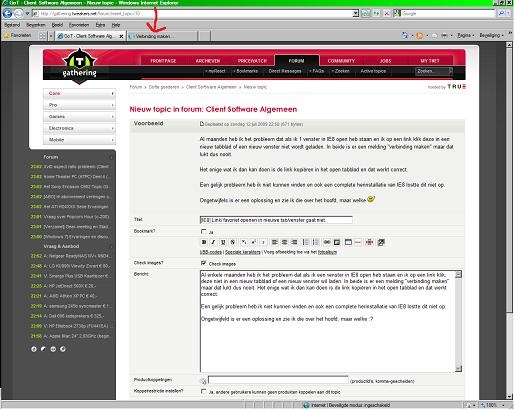Viewport: 514px width, 410px height.
Task: Click the message textarea scrollbar down arrow
Action: coord(459,368)
